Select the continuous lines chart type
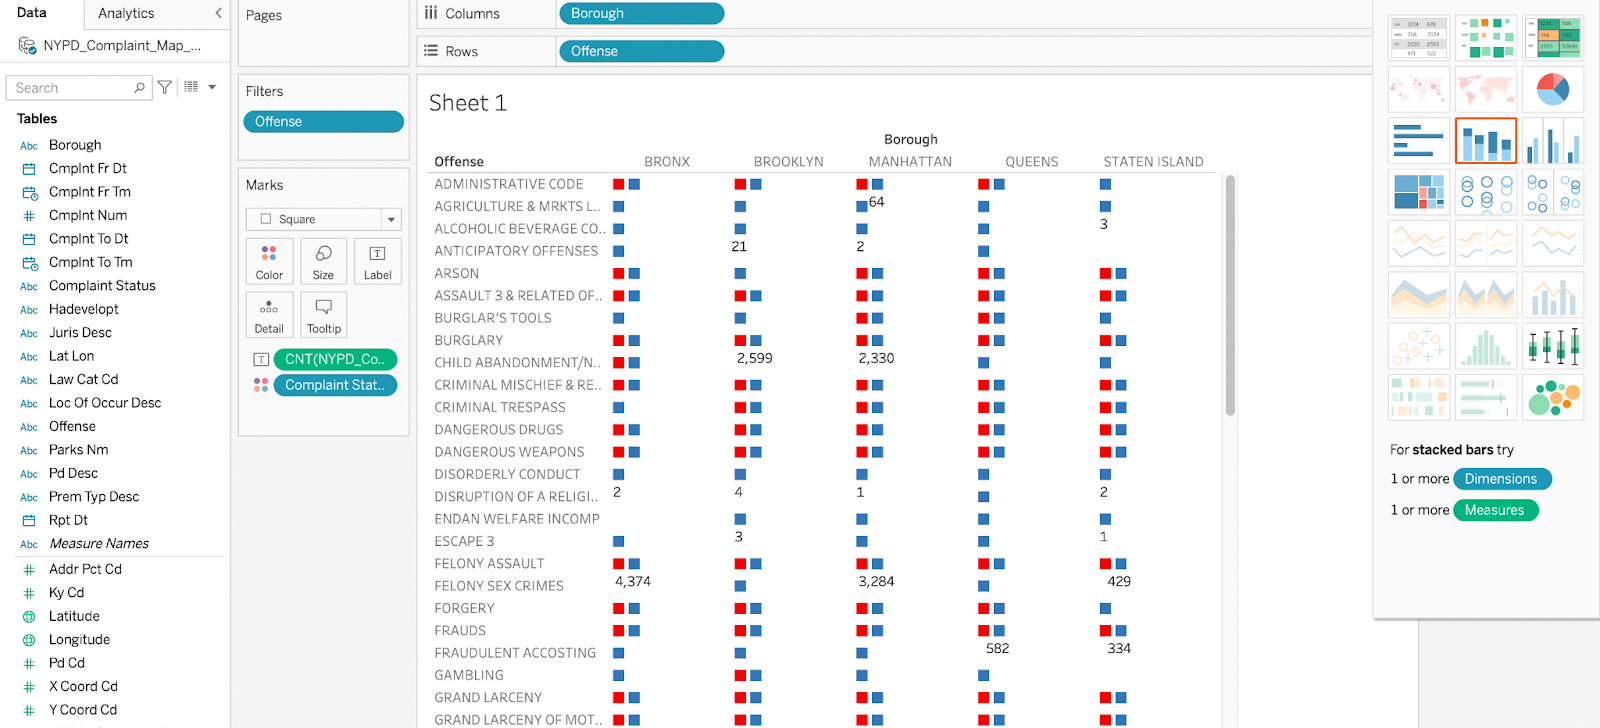Screen dimensions: 1600x728 point(1419,243)
